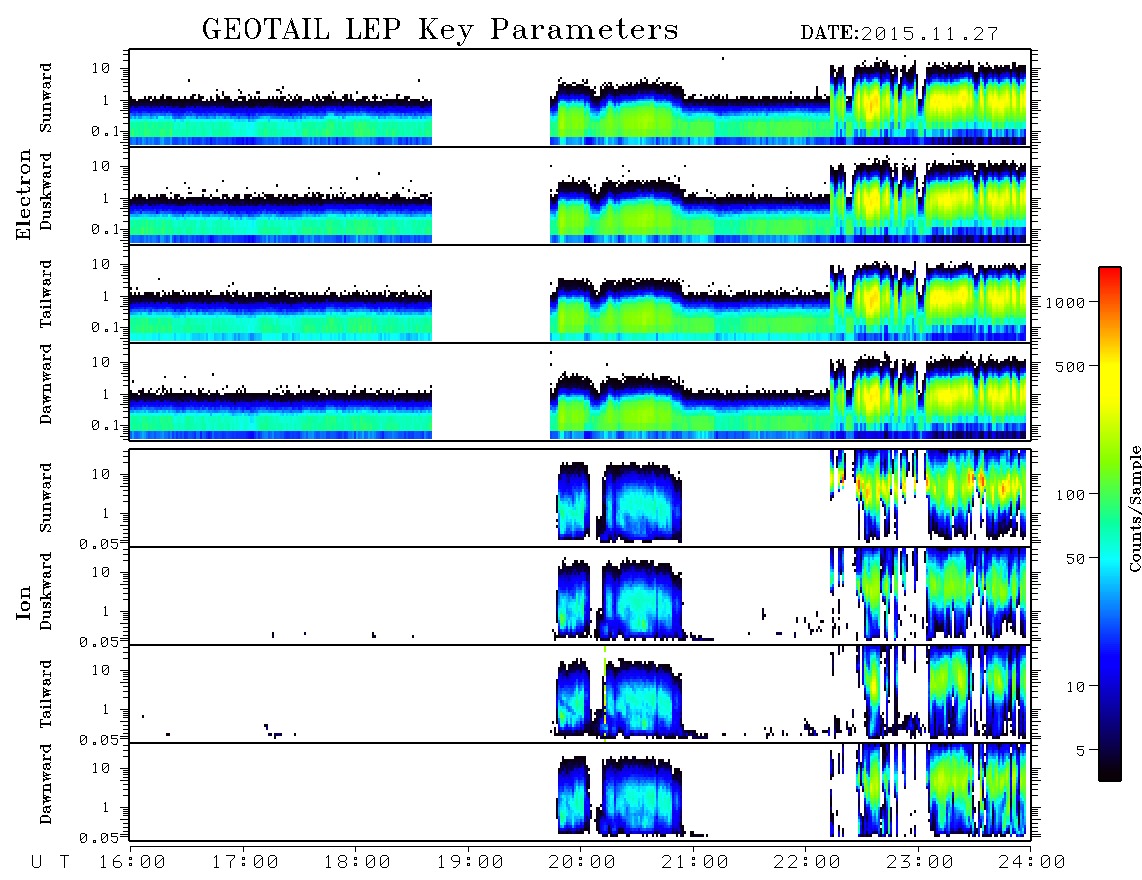Click the title "GEOTAIL LEP Key Parameters"

(x=440, y=31)
